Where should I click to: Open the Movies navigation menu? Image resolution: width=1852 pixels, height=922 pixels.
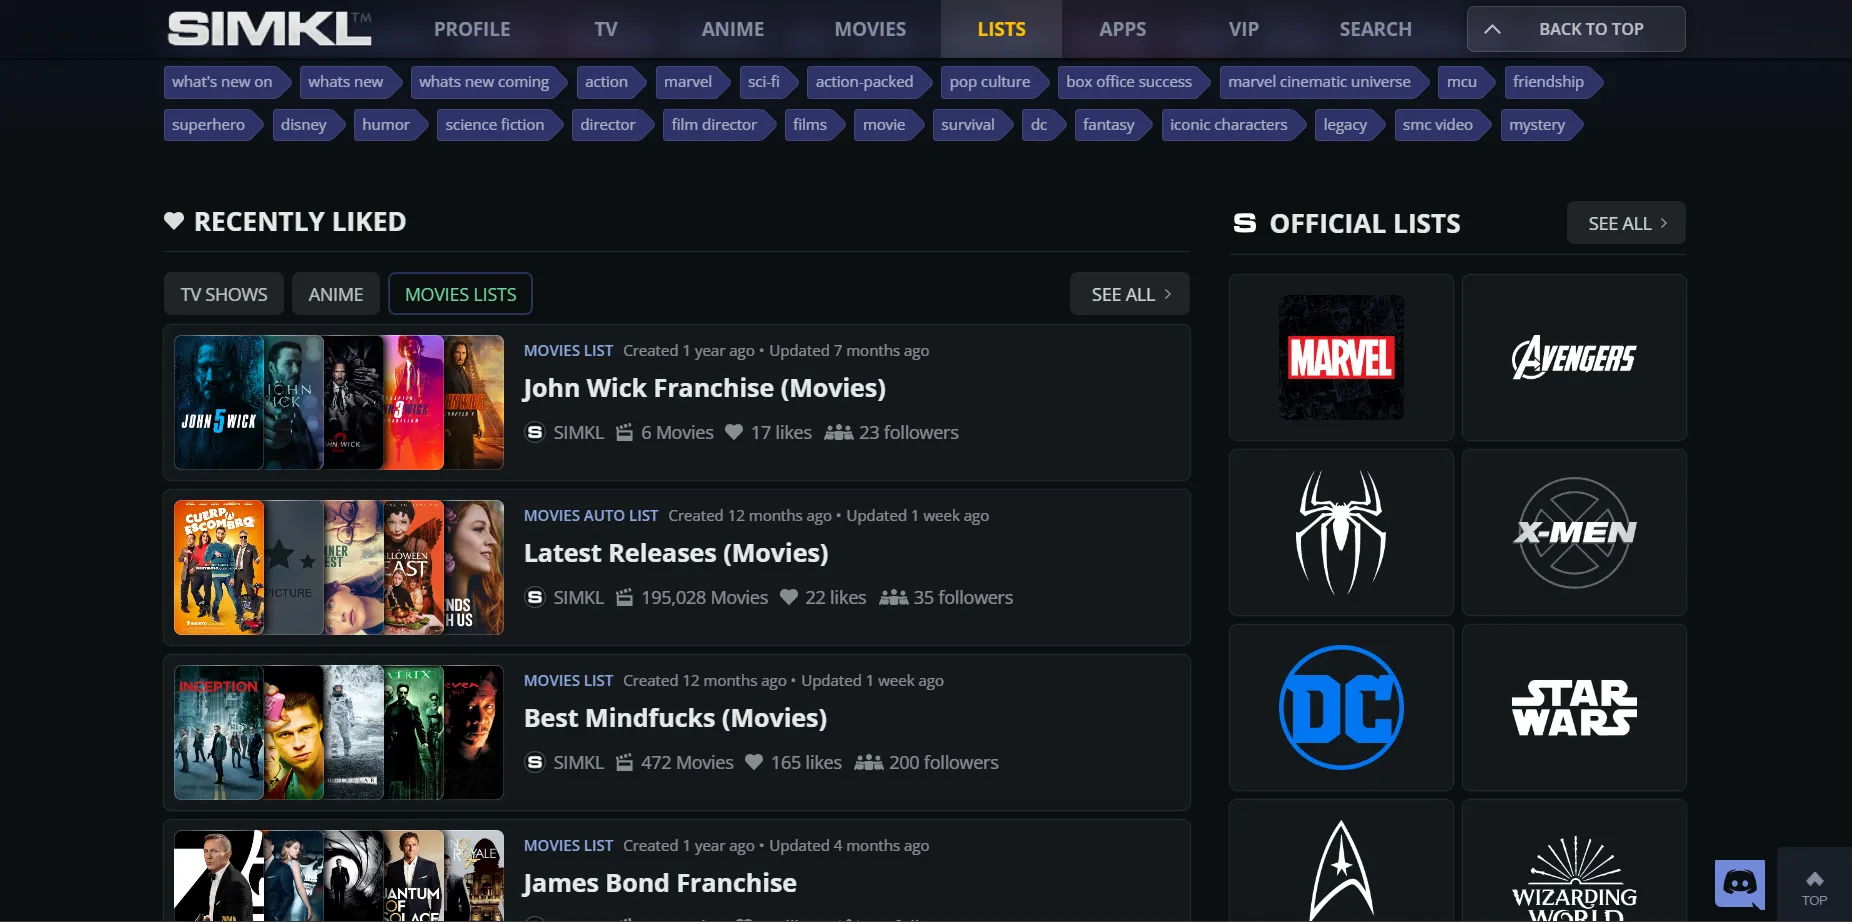[870, 29]
